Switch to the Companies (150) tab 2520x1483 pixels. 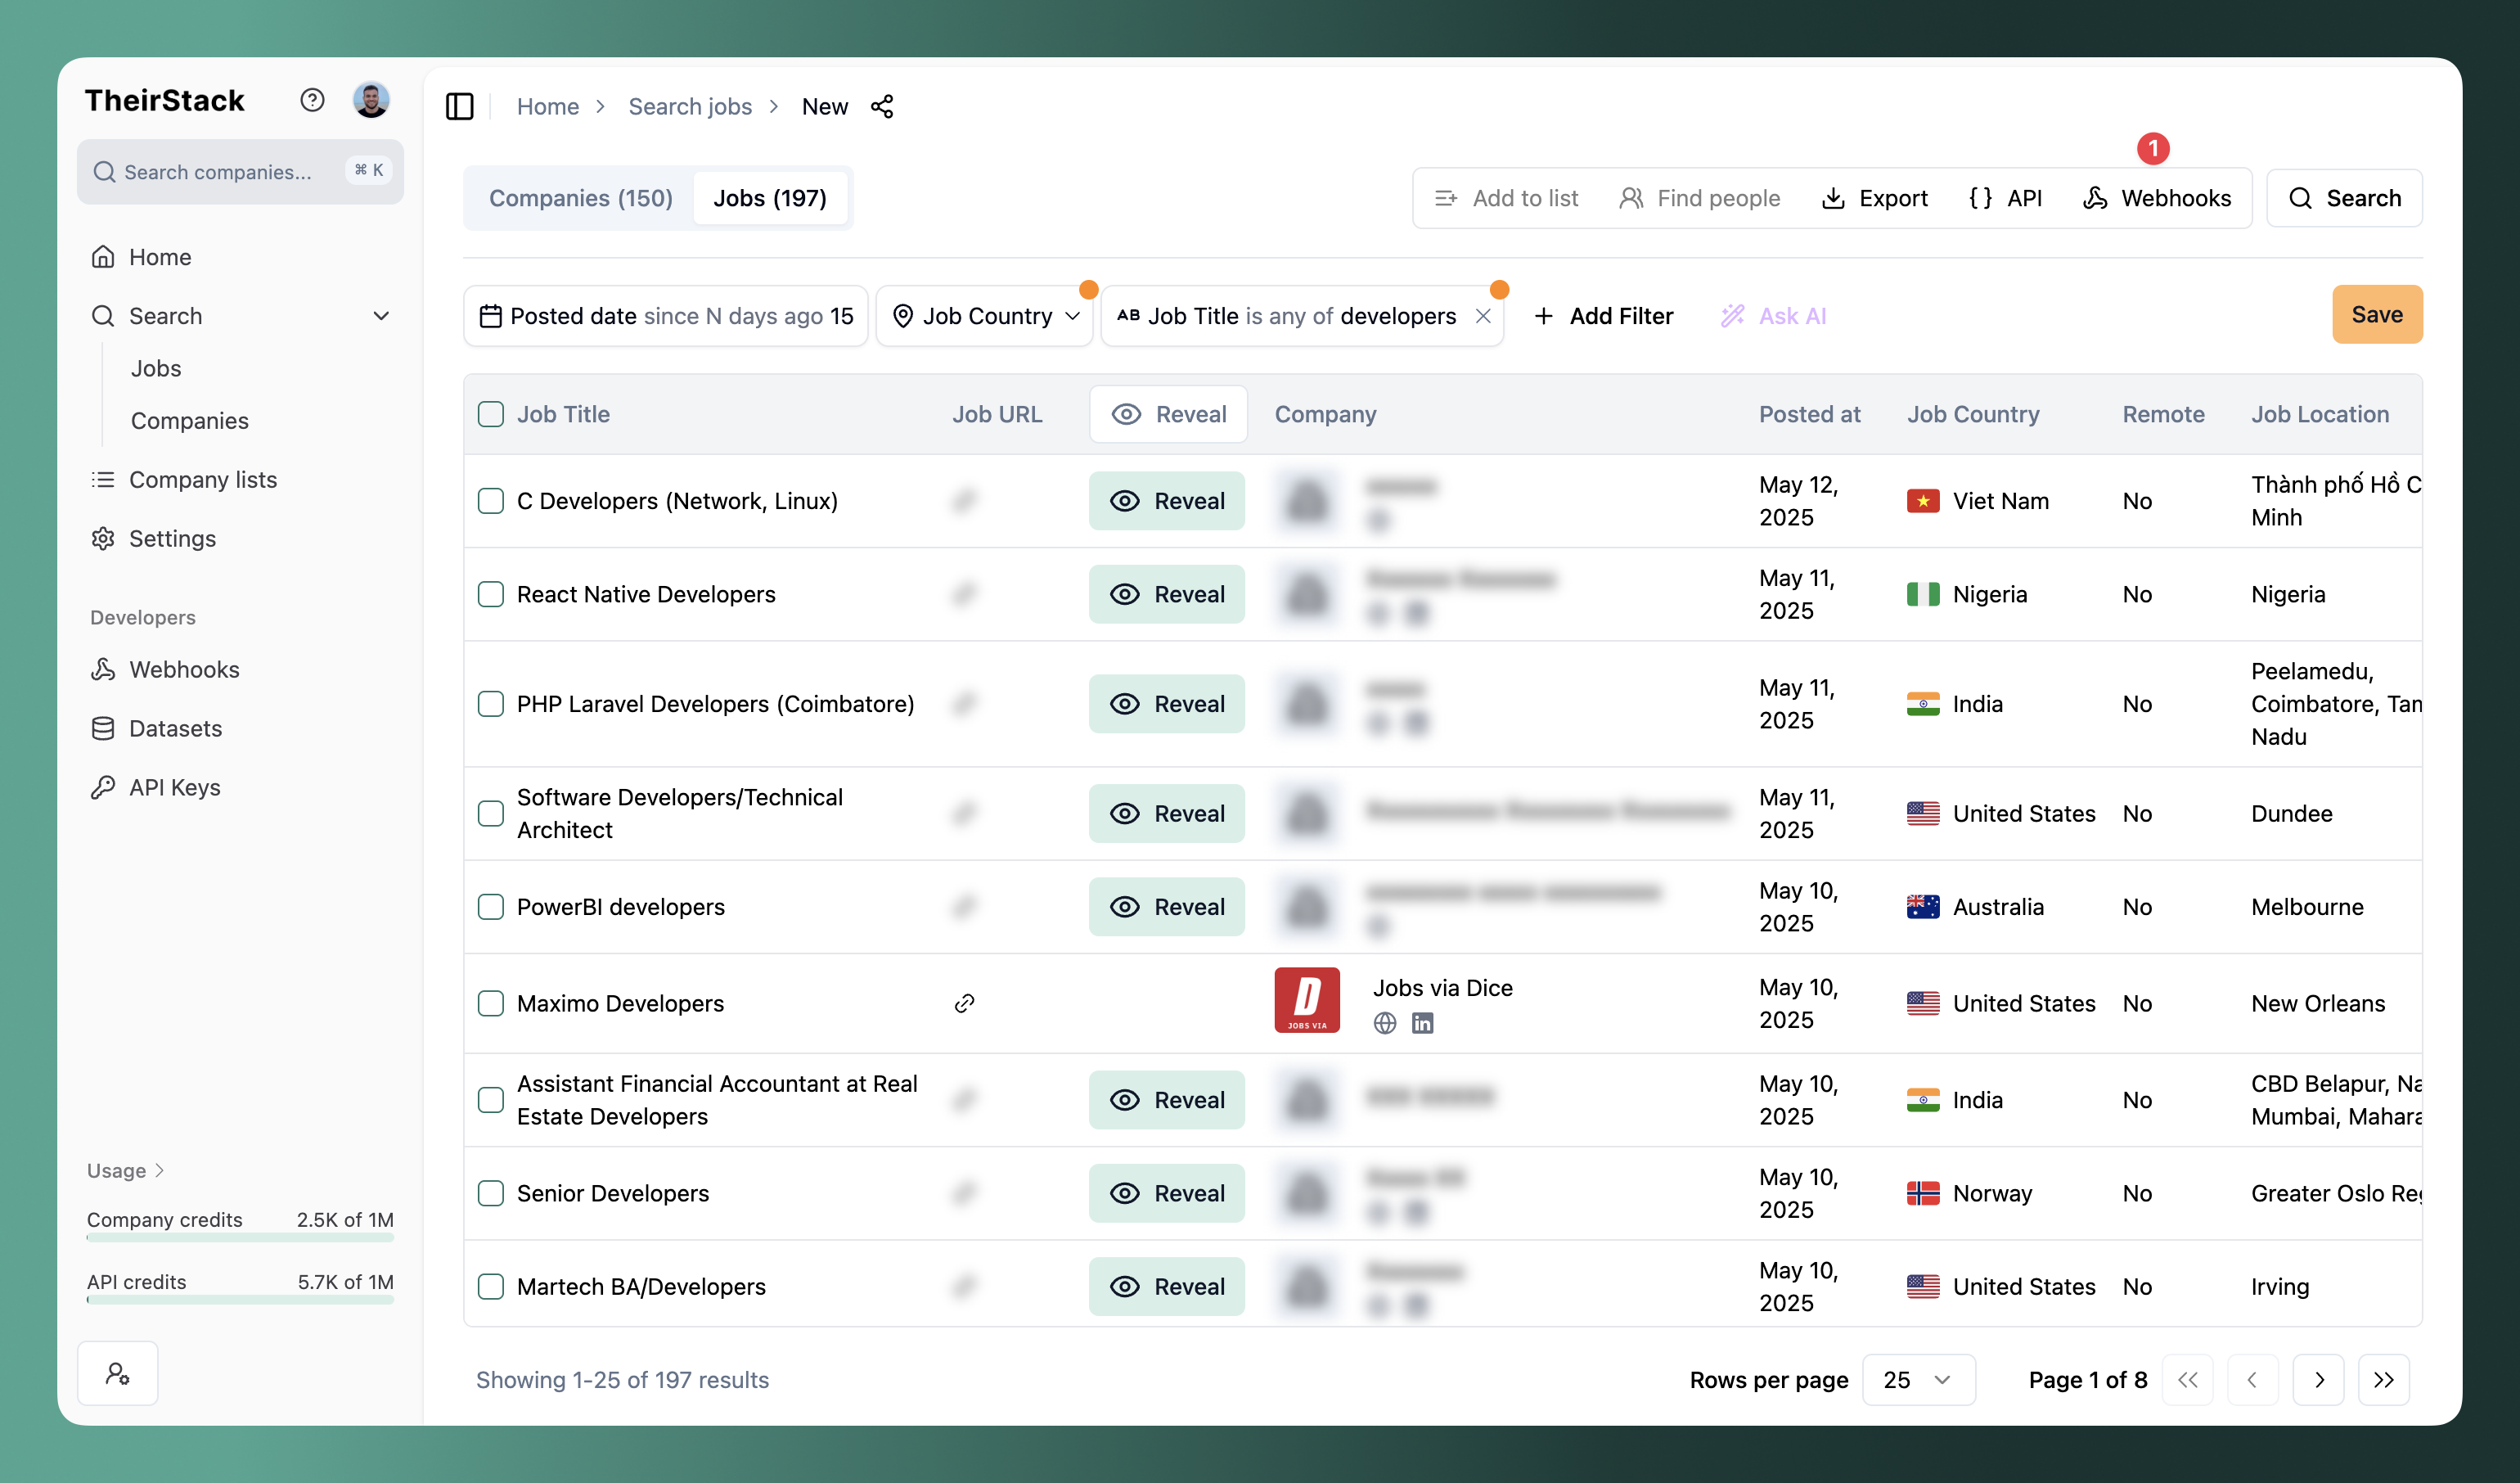click(580, 198)
